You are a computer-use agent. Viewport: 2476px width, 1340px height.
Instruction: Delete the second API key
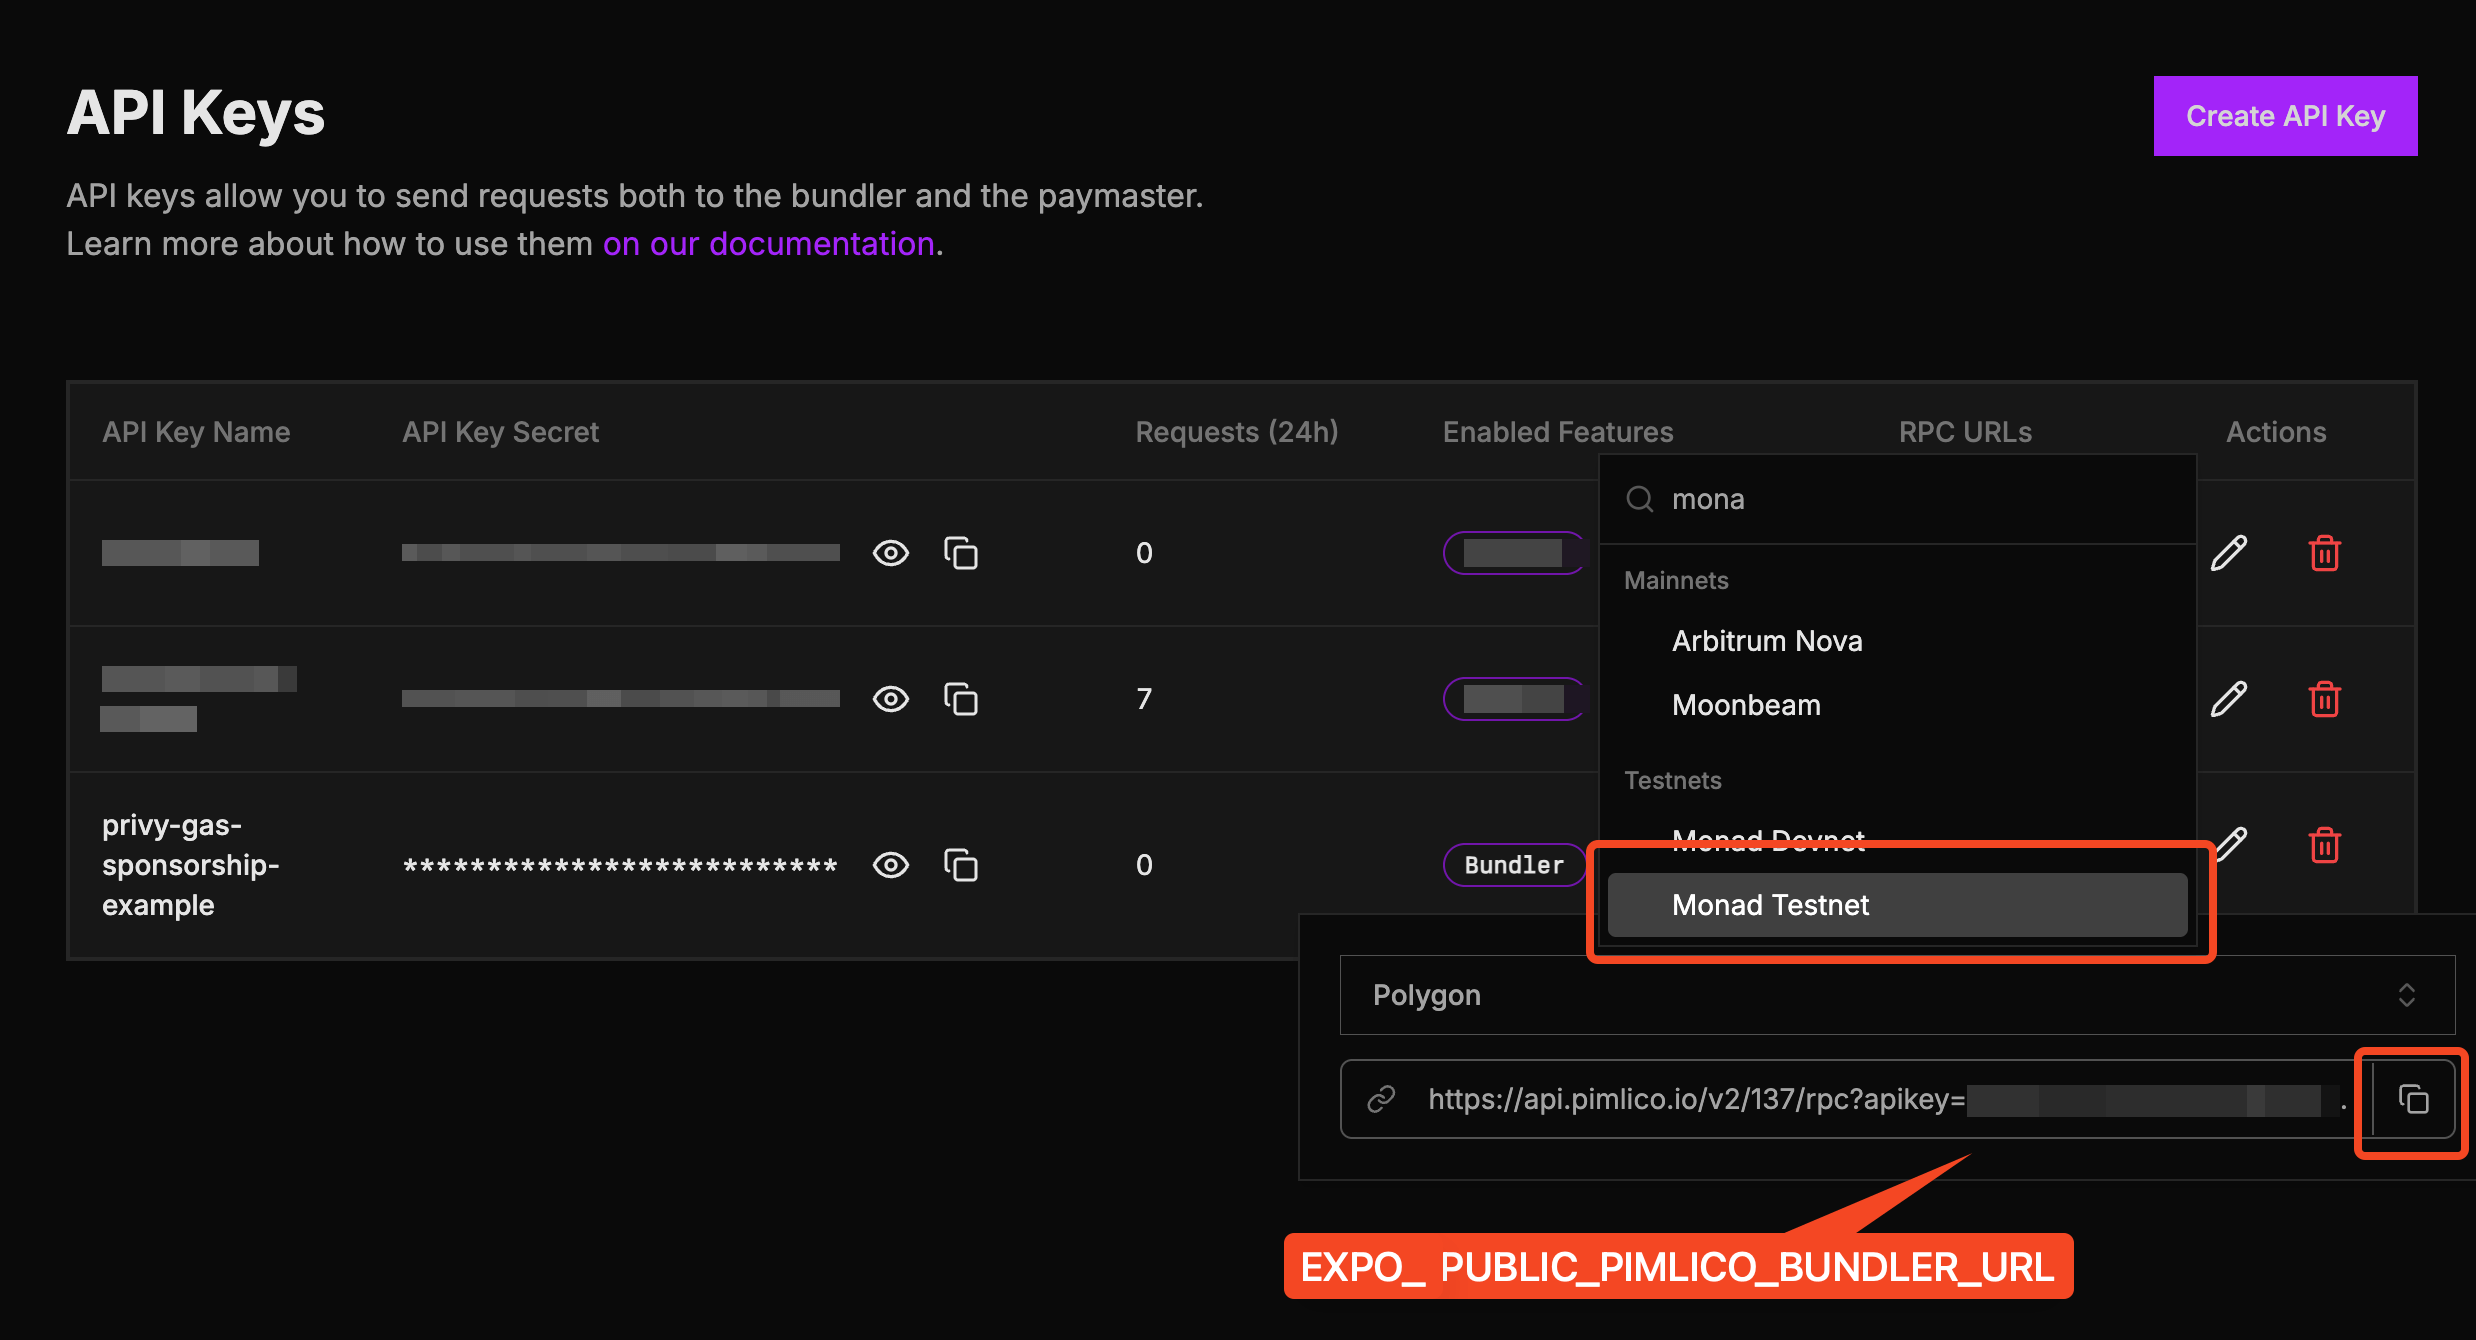[x=2324, y=699]
